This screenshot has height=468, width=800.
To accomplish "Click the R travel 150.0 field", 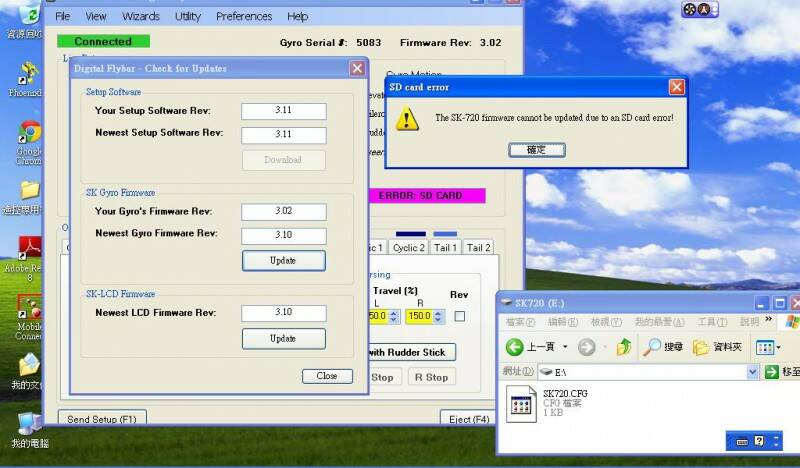I will click(419, 316).
